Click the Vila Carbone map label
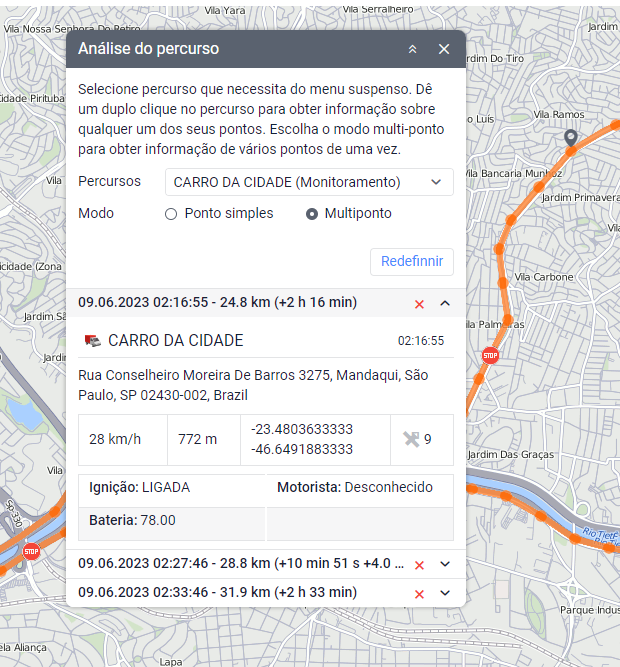620x667 pixels. click(544, 277)
